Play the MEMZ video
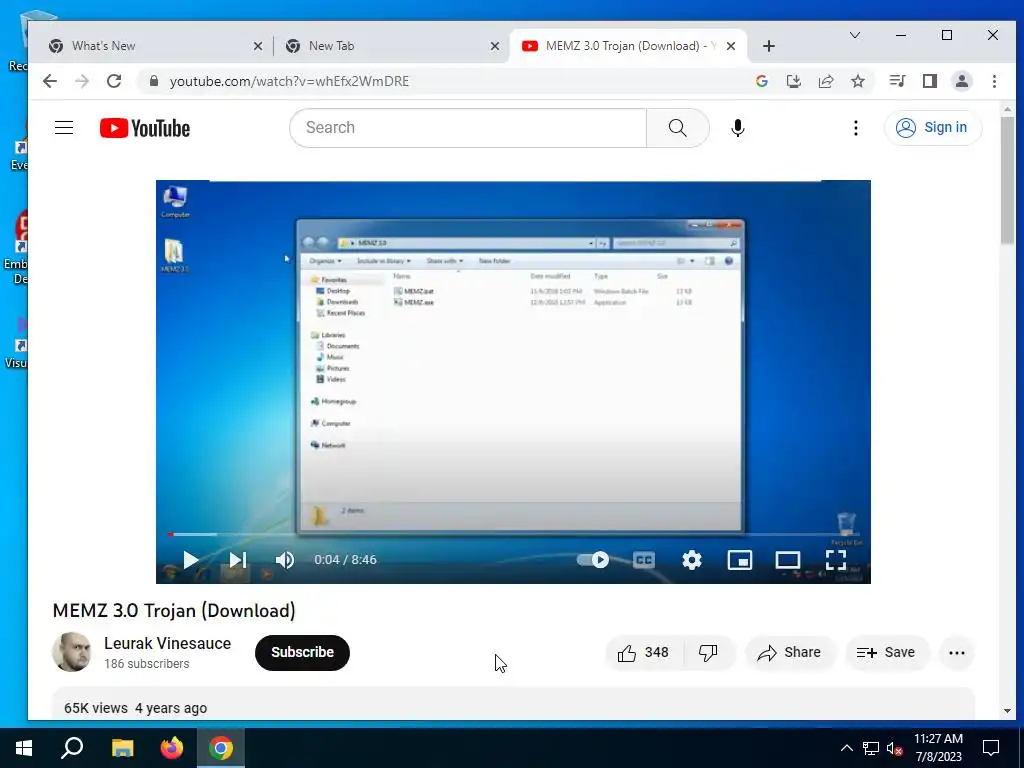Screen dimensions: 1024x768 click(x=191, y=560)
